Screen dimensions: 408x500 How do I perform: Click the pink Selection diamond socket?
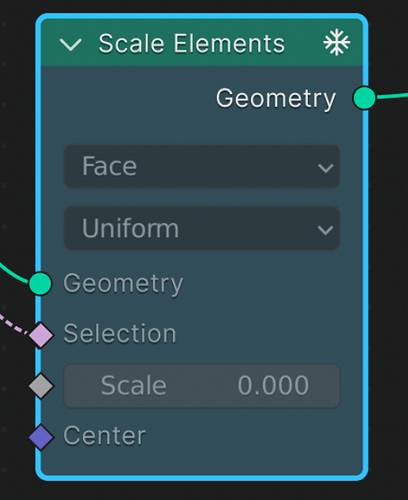pyautogui.click(x=41, y=335)
